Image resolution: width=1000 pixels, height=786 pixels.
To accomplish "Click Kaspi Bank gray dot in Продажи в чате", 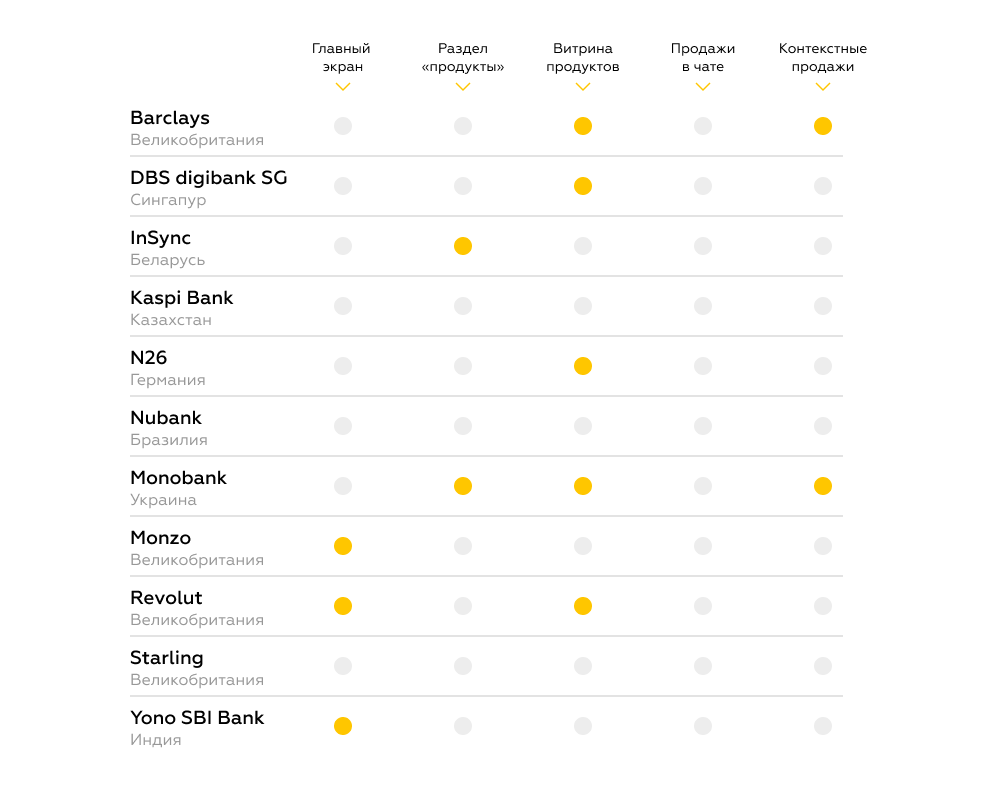I will click(x=703, y=306).
